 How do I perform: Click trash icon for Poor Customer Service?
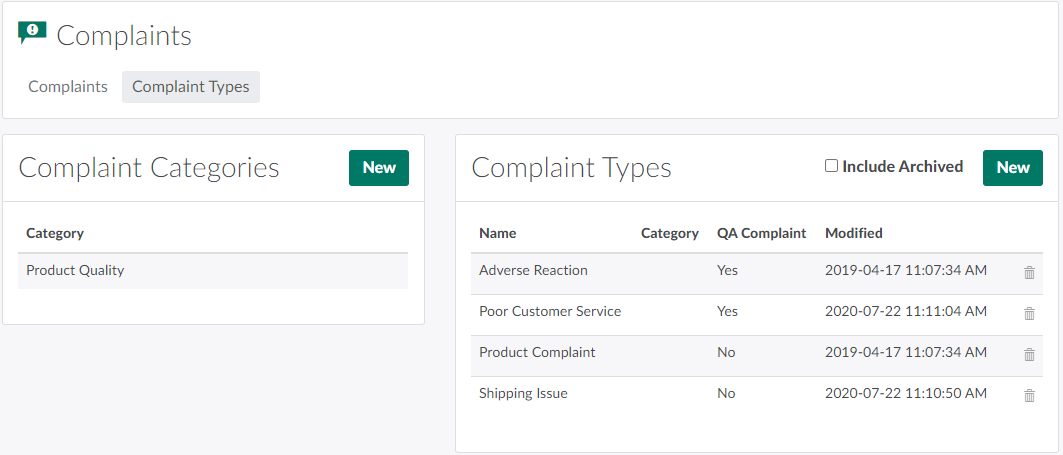(1029, 313)
